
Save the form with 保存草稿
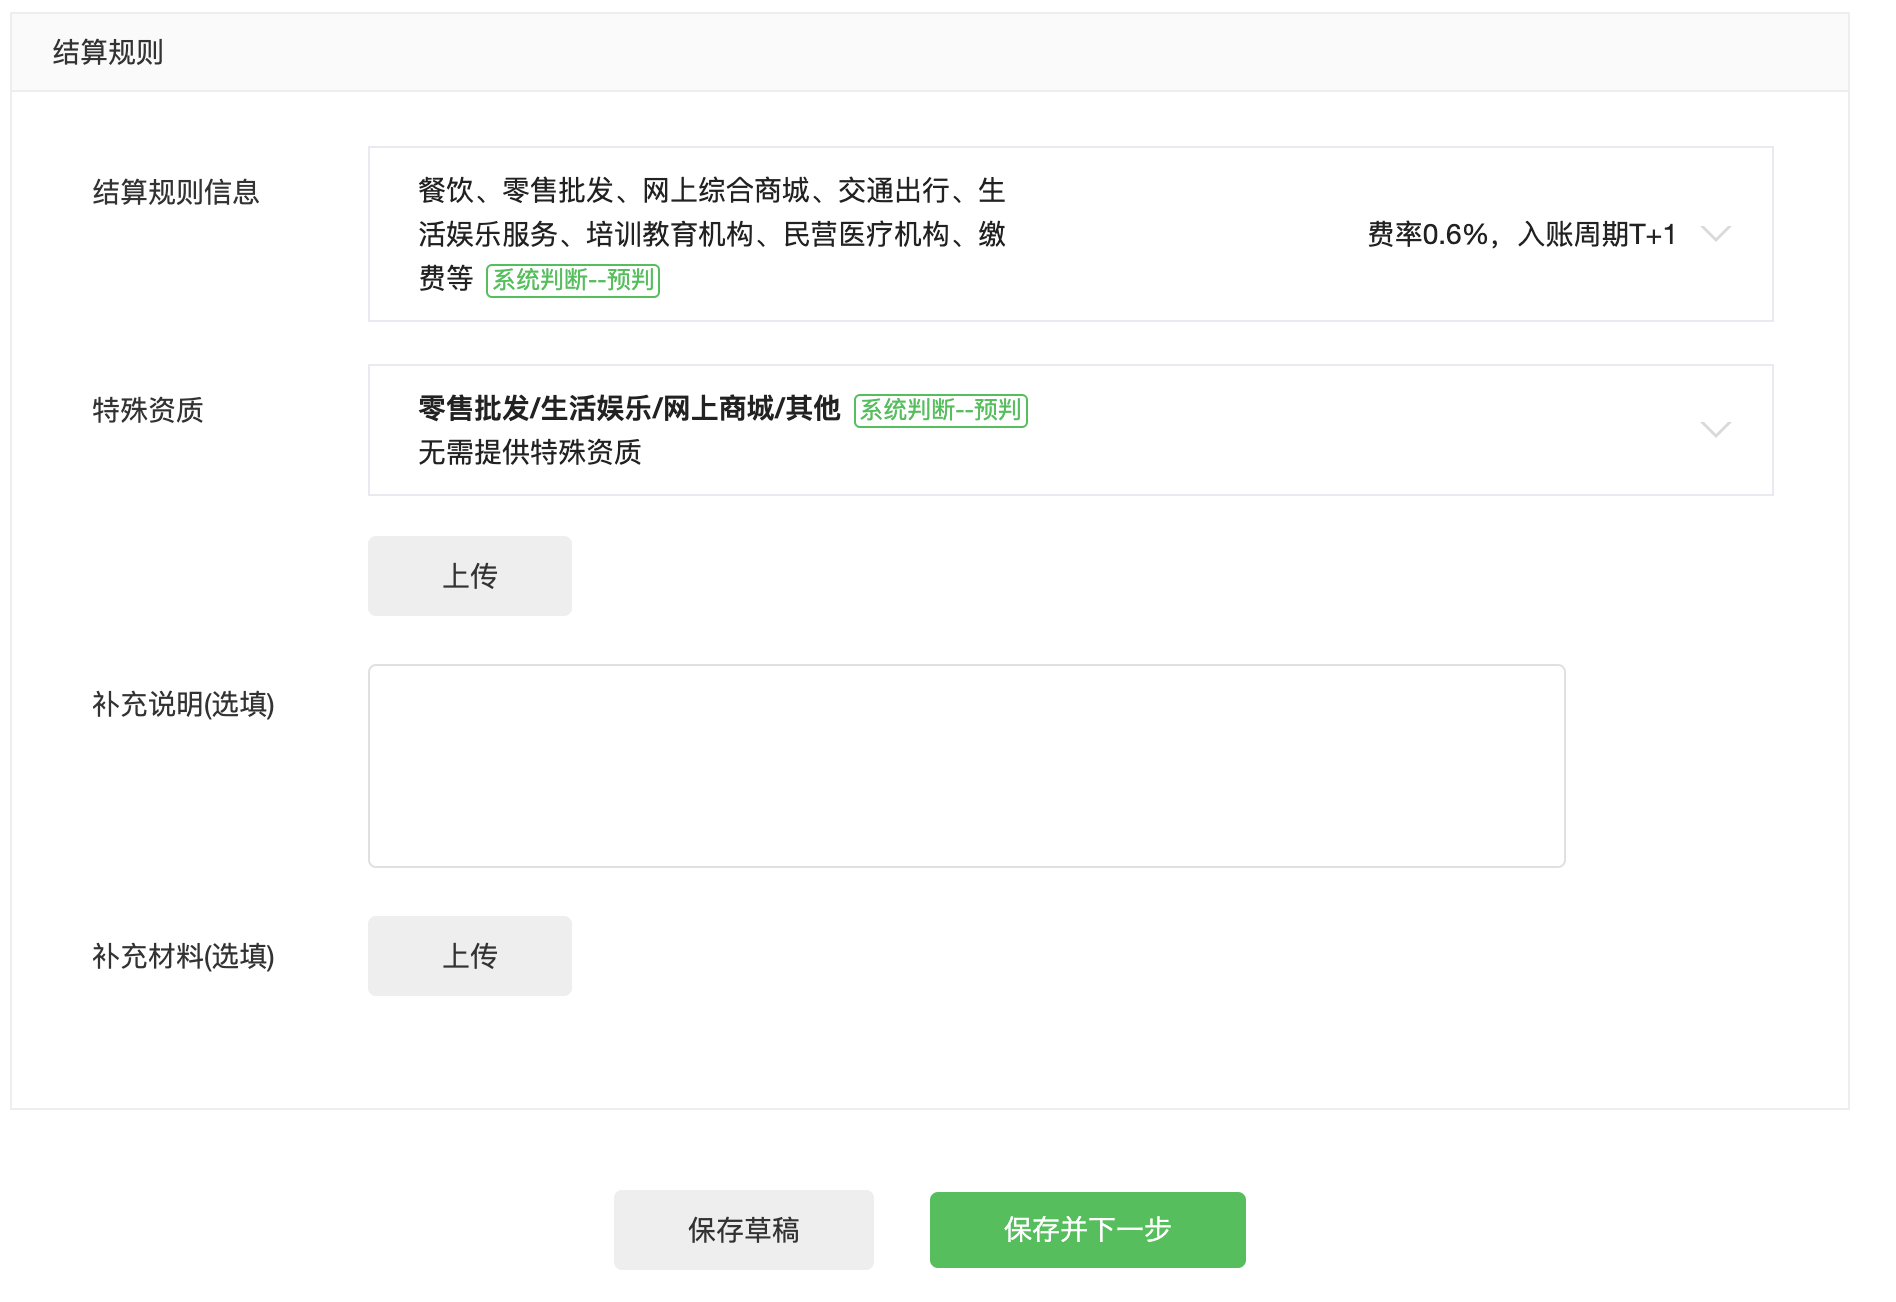(744, 1230)
